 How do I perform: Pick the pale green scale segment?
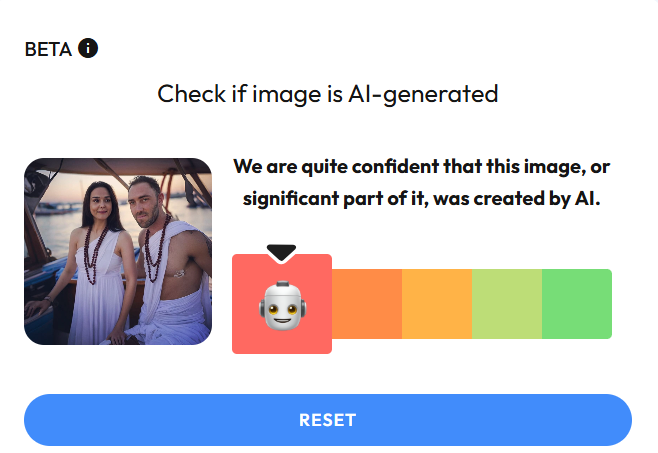coord(506,304)
